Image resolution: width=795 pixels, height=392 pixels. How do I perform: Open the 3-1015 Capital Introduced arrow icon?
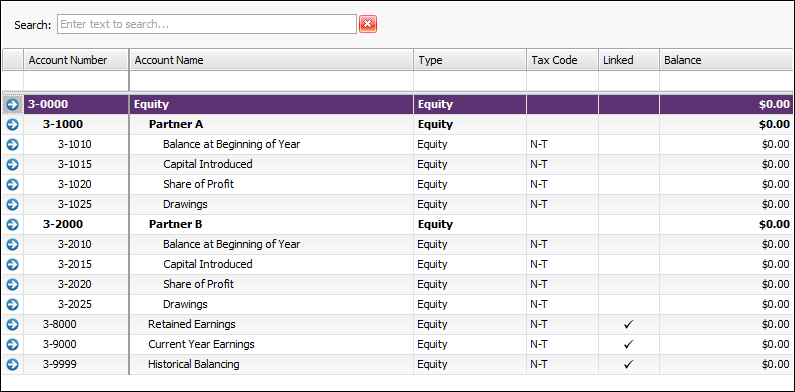point(13,164)
